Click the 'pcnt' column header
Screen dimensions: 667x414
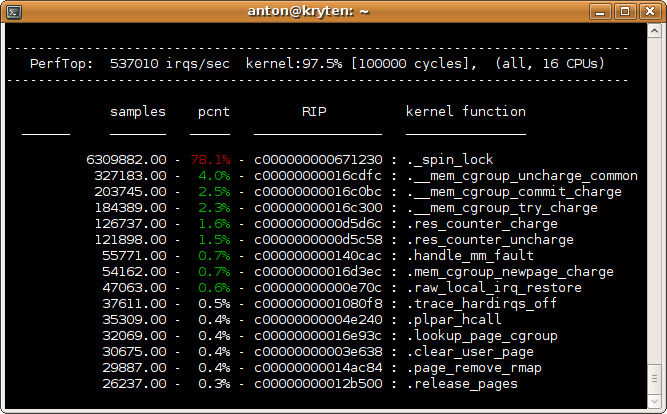[x=214, y=112]
